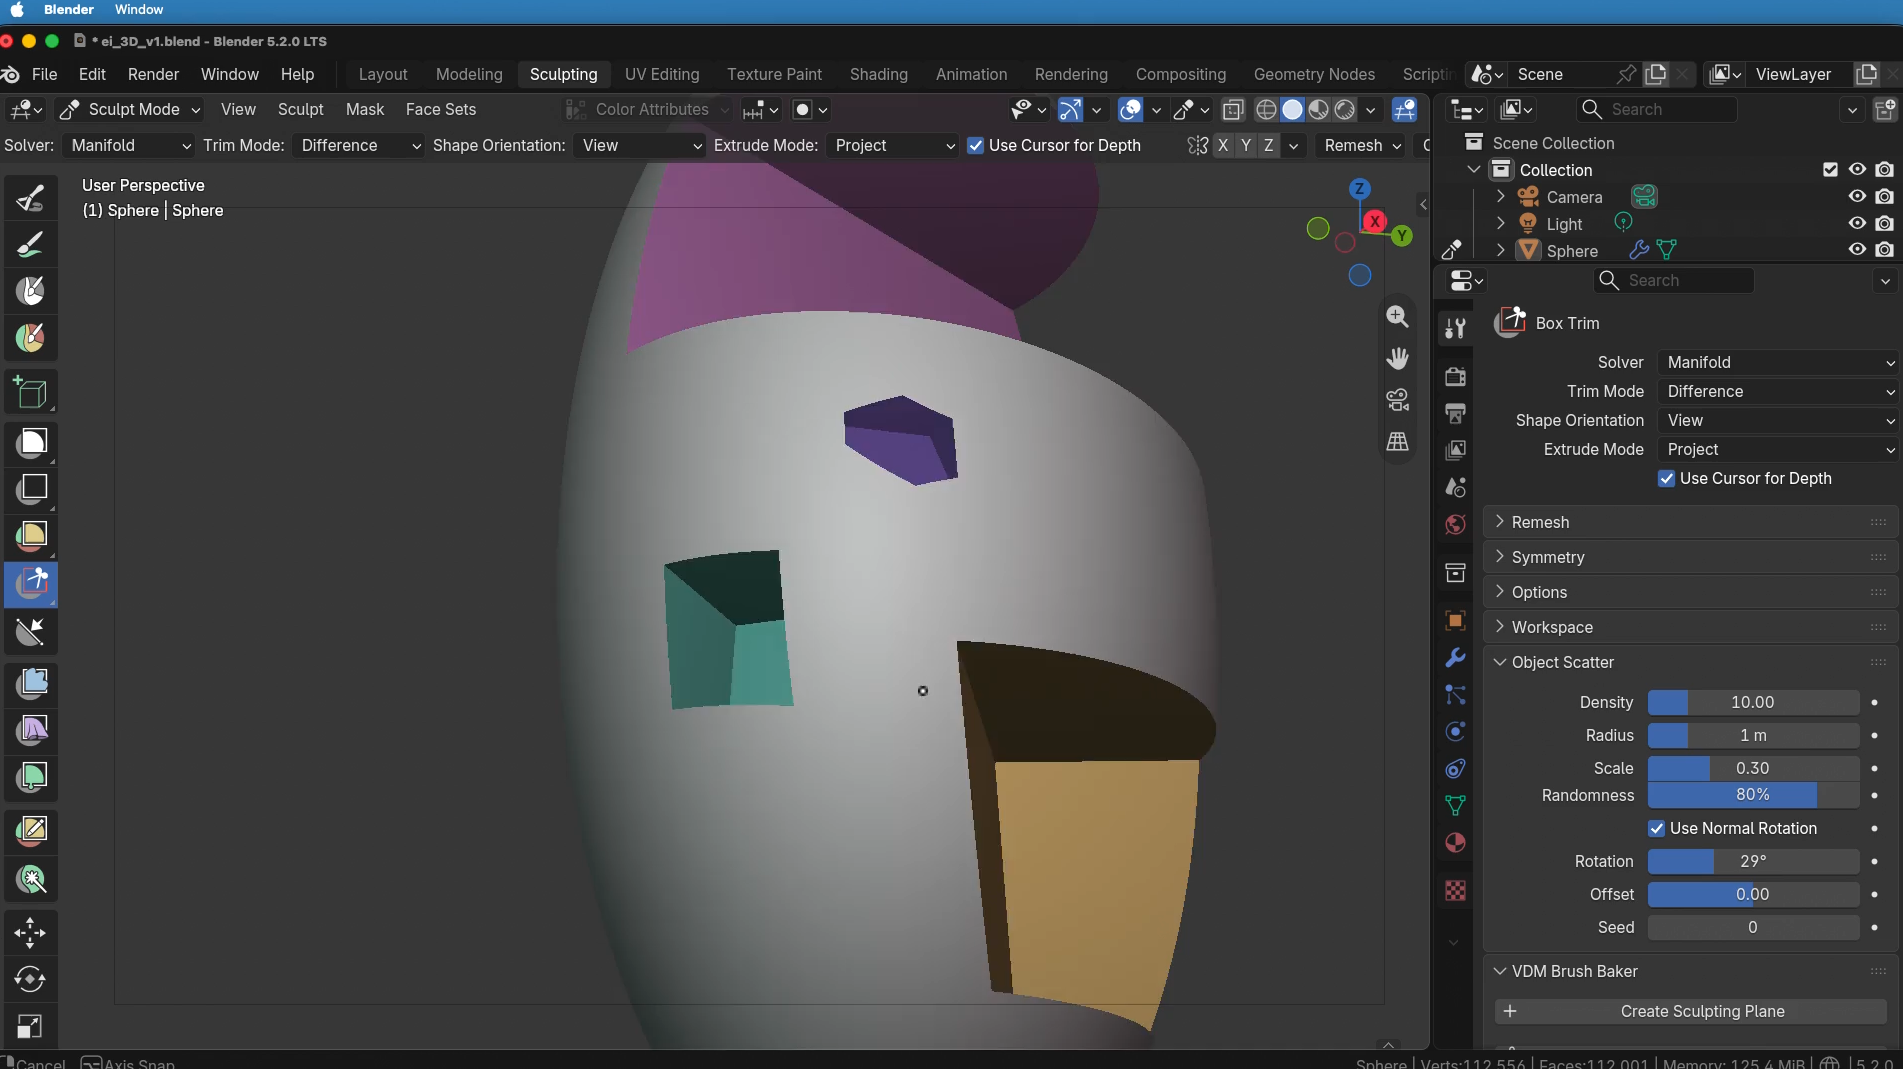
Task: Hide the Camera object in viewport
Action: pyautogui.click(x=1857, y=197)
